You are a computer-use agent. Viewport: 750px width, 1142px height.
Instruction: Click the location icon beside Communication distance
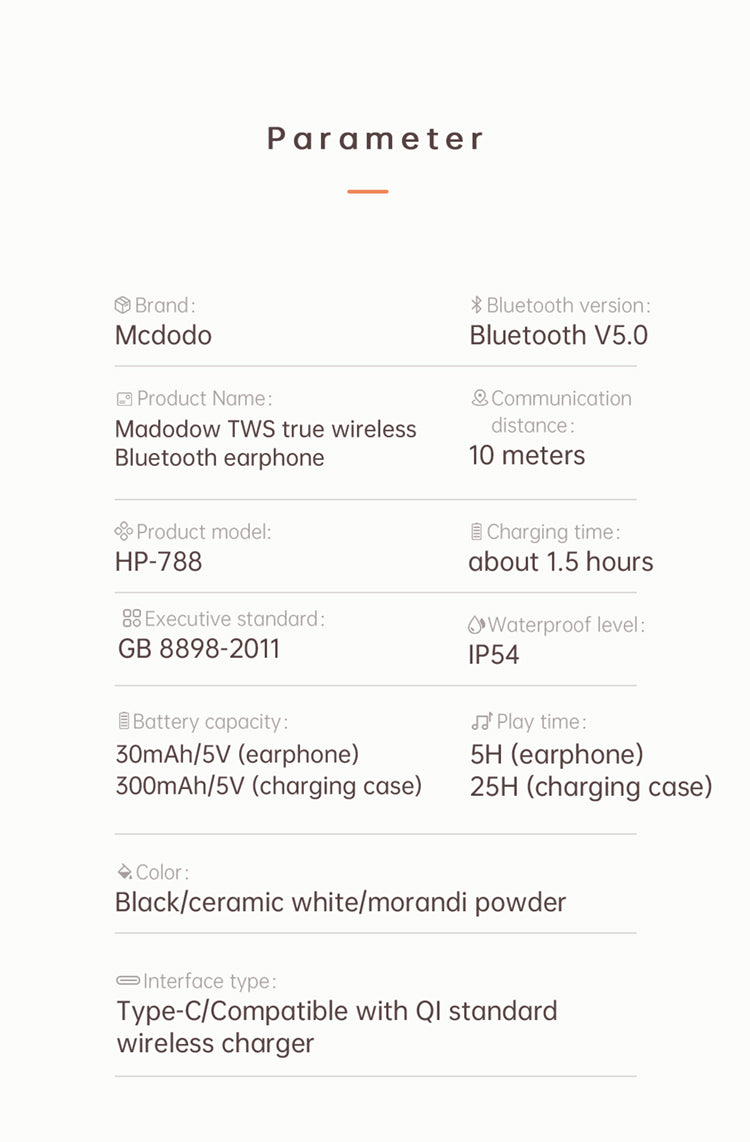click(479, 398)
